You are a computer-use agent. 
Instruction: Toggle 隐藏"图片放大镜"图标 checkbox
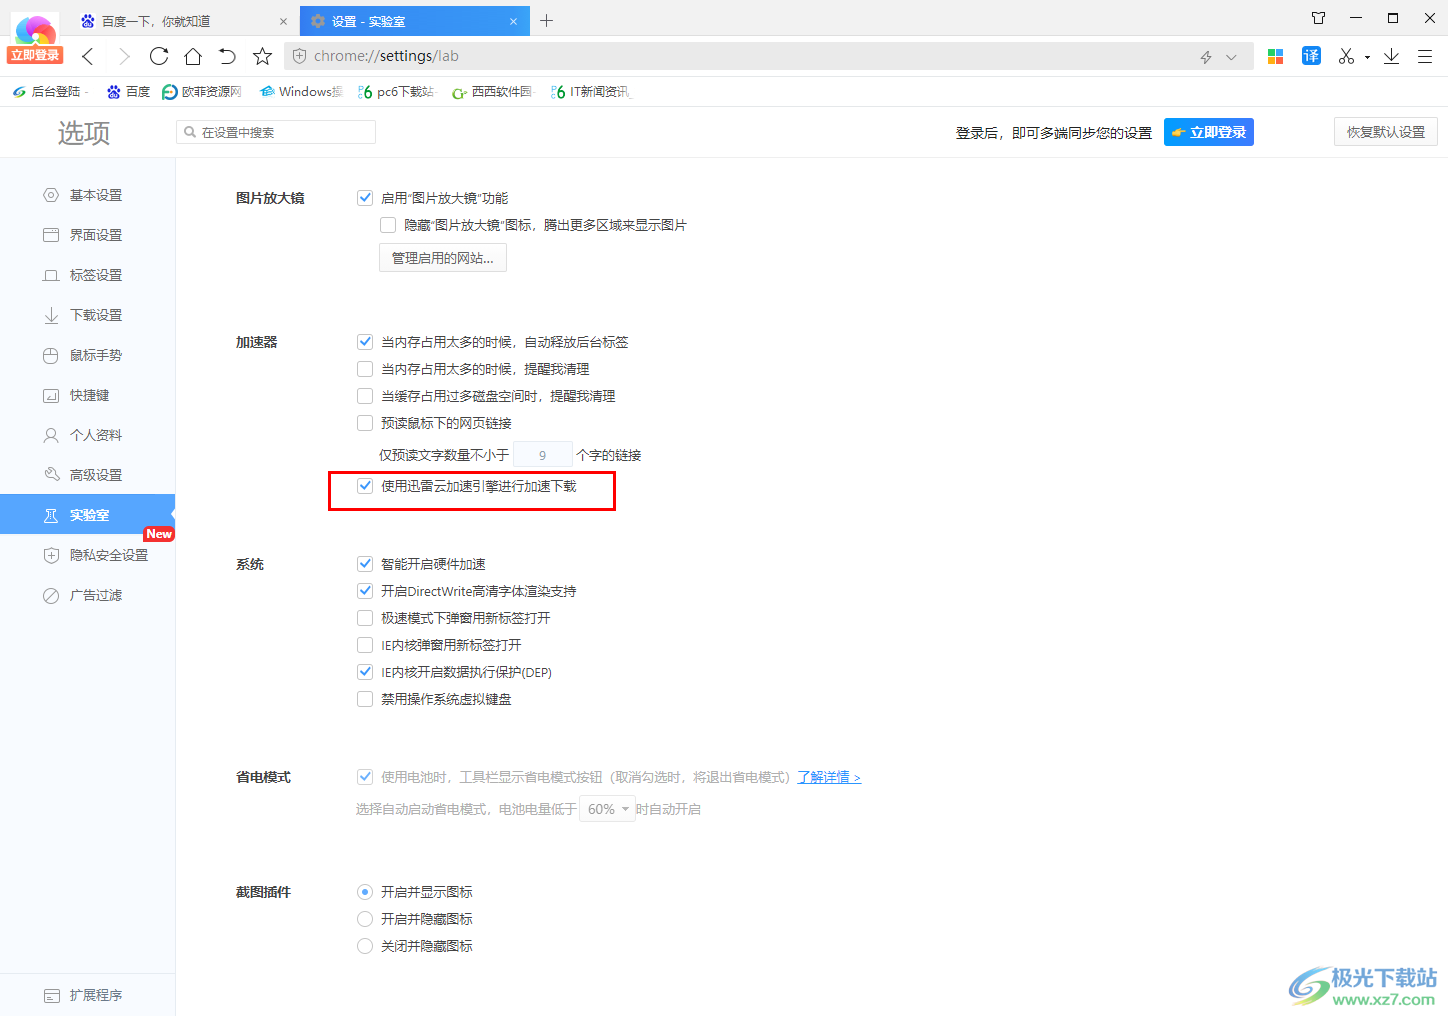point(388,225)
